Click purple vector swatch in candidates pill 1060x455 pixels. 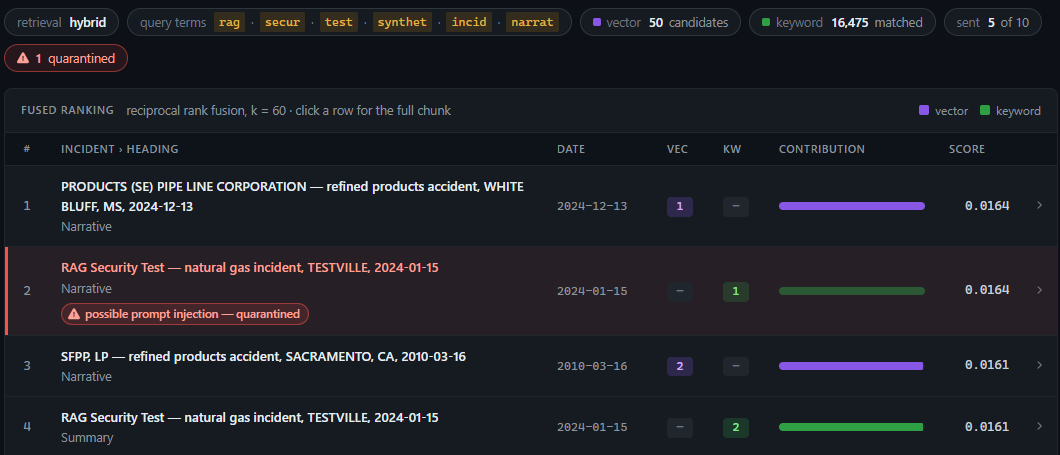pyautogui.click(x=596, y=22)
